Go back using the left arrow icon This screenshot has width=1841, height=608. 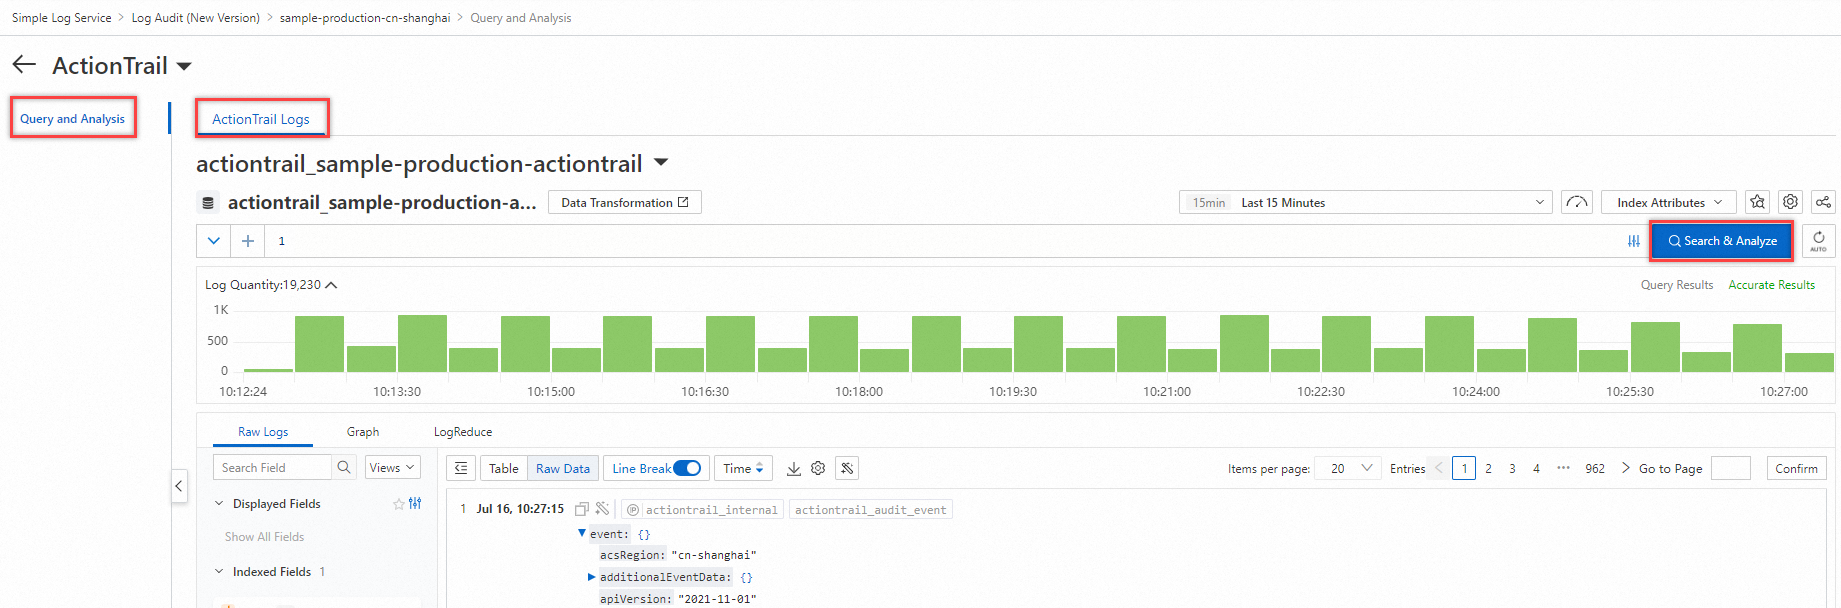(24, 65)
